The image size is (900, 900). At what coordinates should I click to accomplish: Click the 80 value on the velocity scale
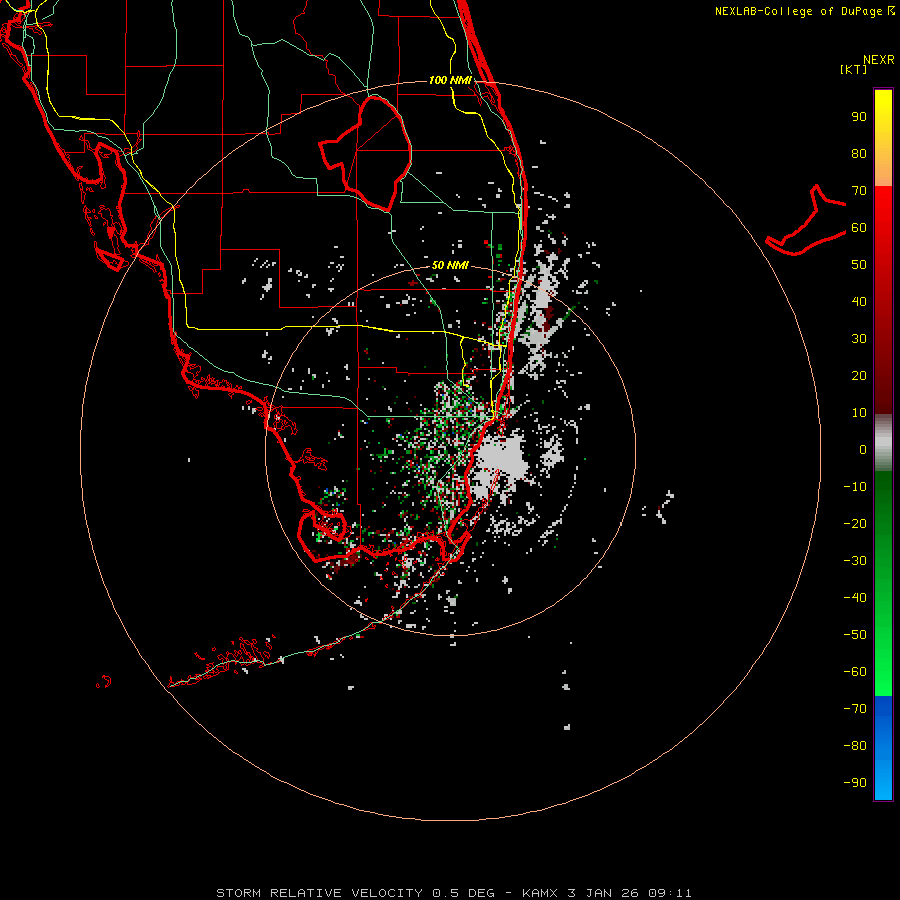click(859, 153)
